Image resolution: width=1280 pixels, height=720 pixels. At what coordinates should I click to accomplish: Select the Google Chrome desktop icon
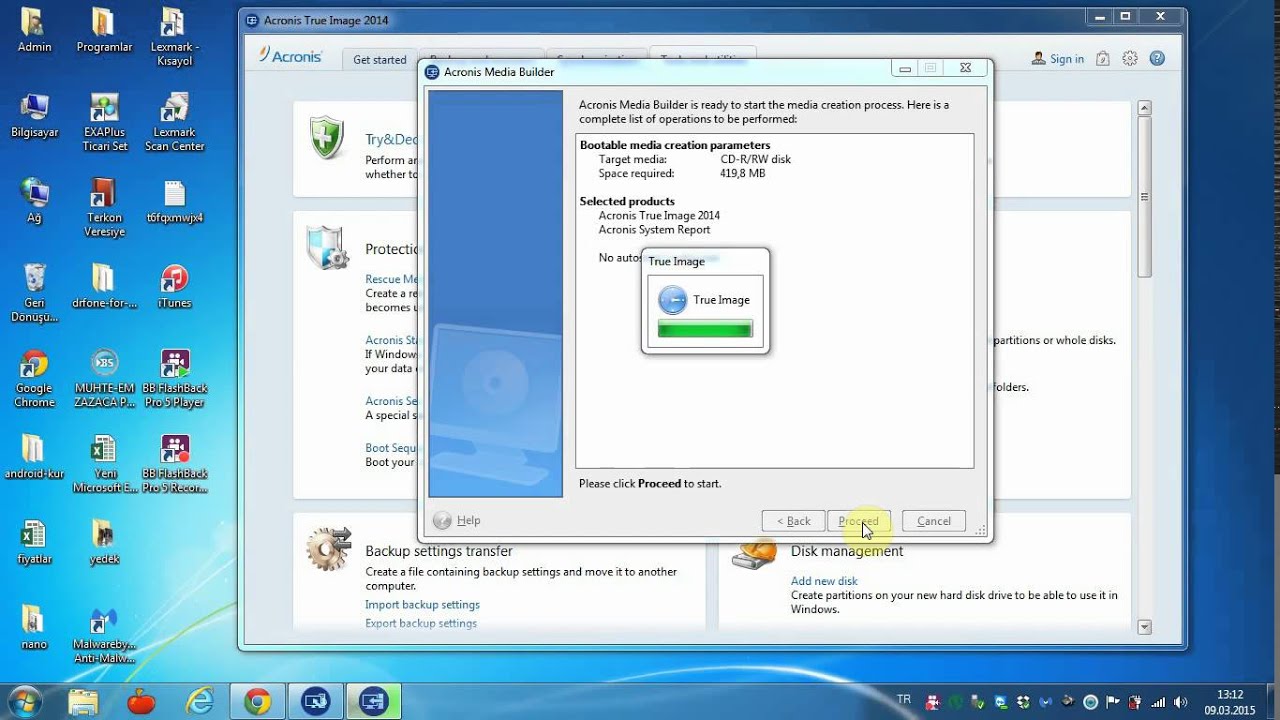pyautogui.click(x=34, y=379)
